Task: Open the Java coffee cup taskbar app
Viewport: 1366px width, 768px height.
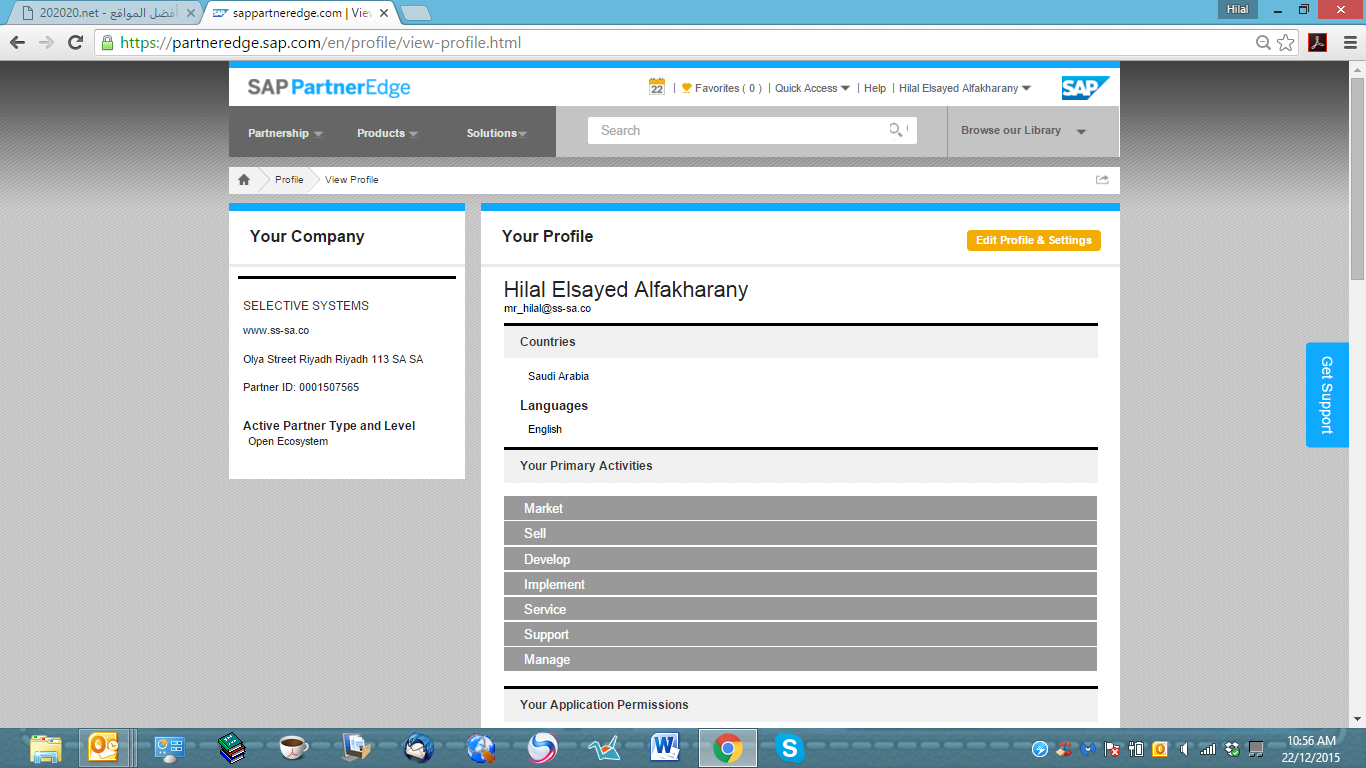Action: (293, 748)
